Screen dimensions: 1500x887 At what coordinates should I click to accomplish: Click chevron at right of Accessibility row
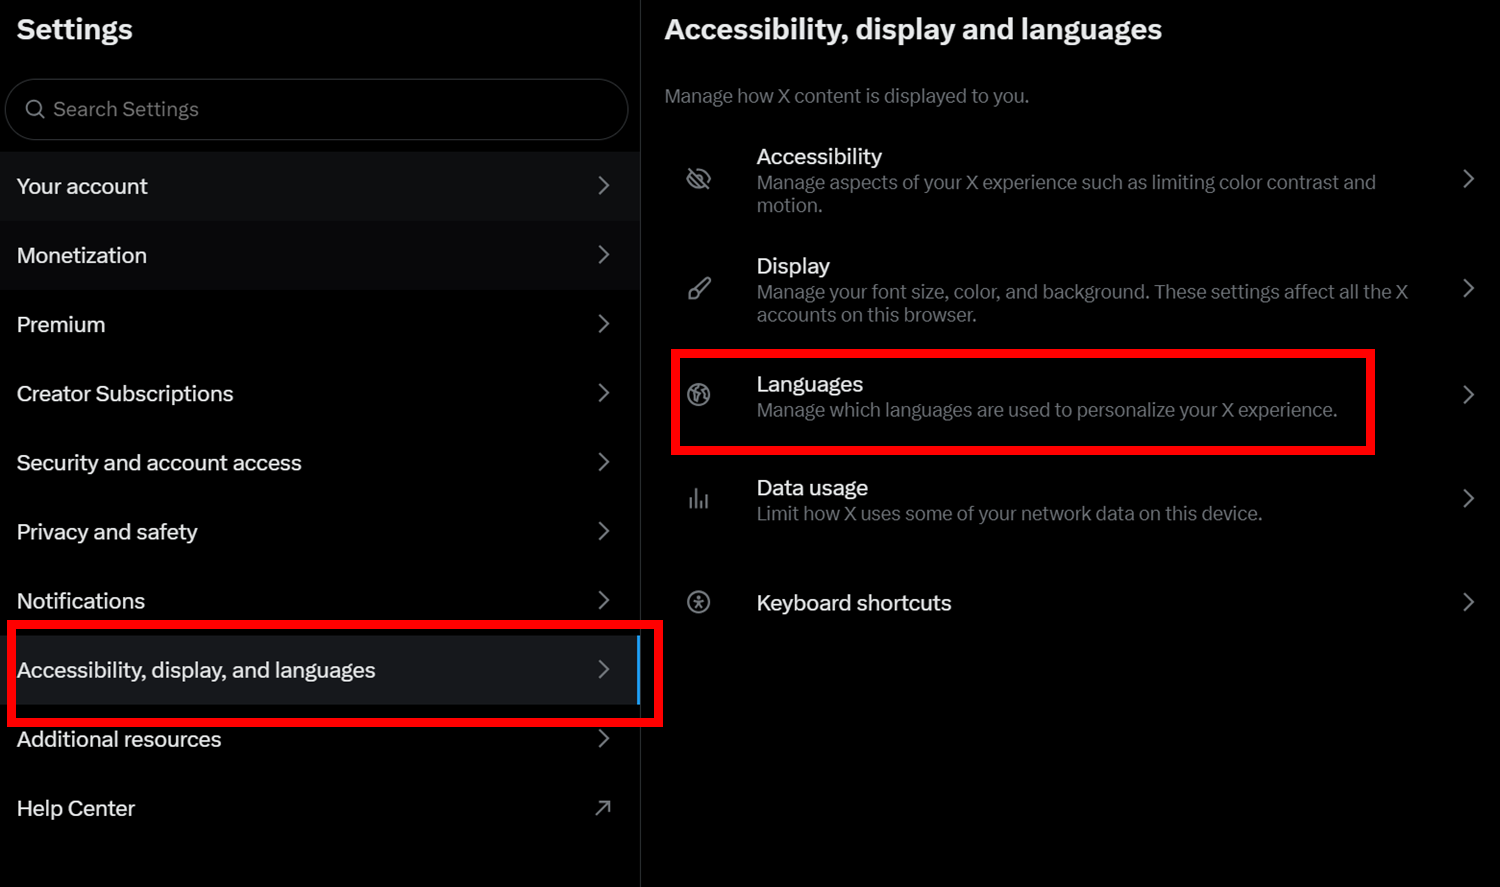pos(1468,179)
